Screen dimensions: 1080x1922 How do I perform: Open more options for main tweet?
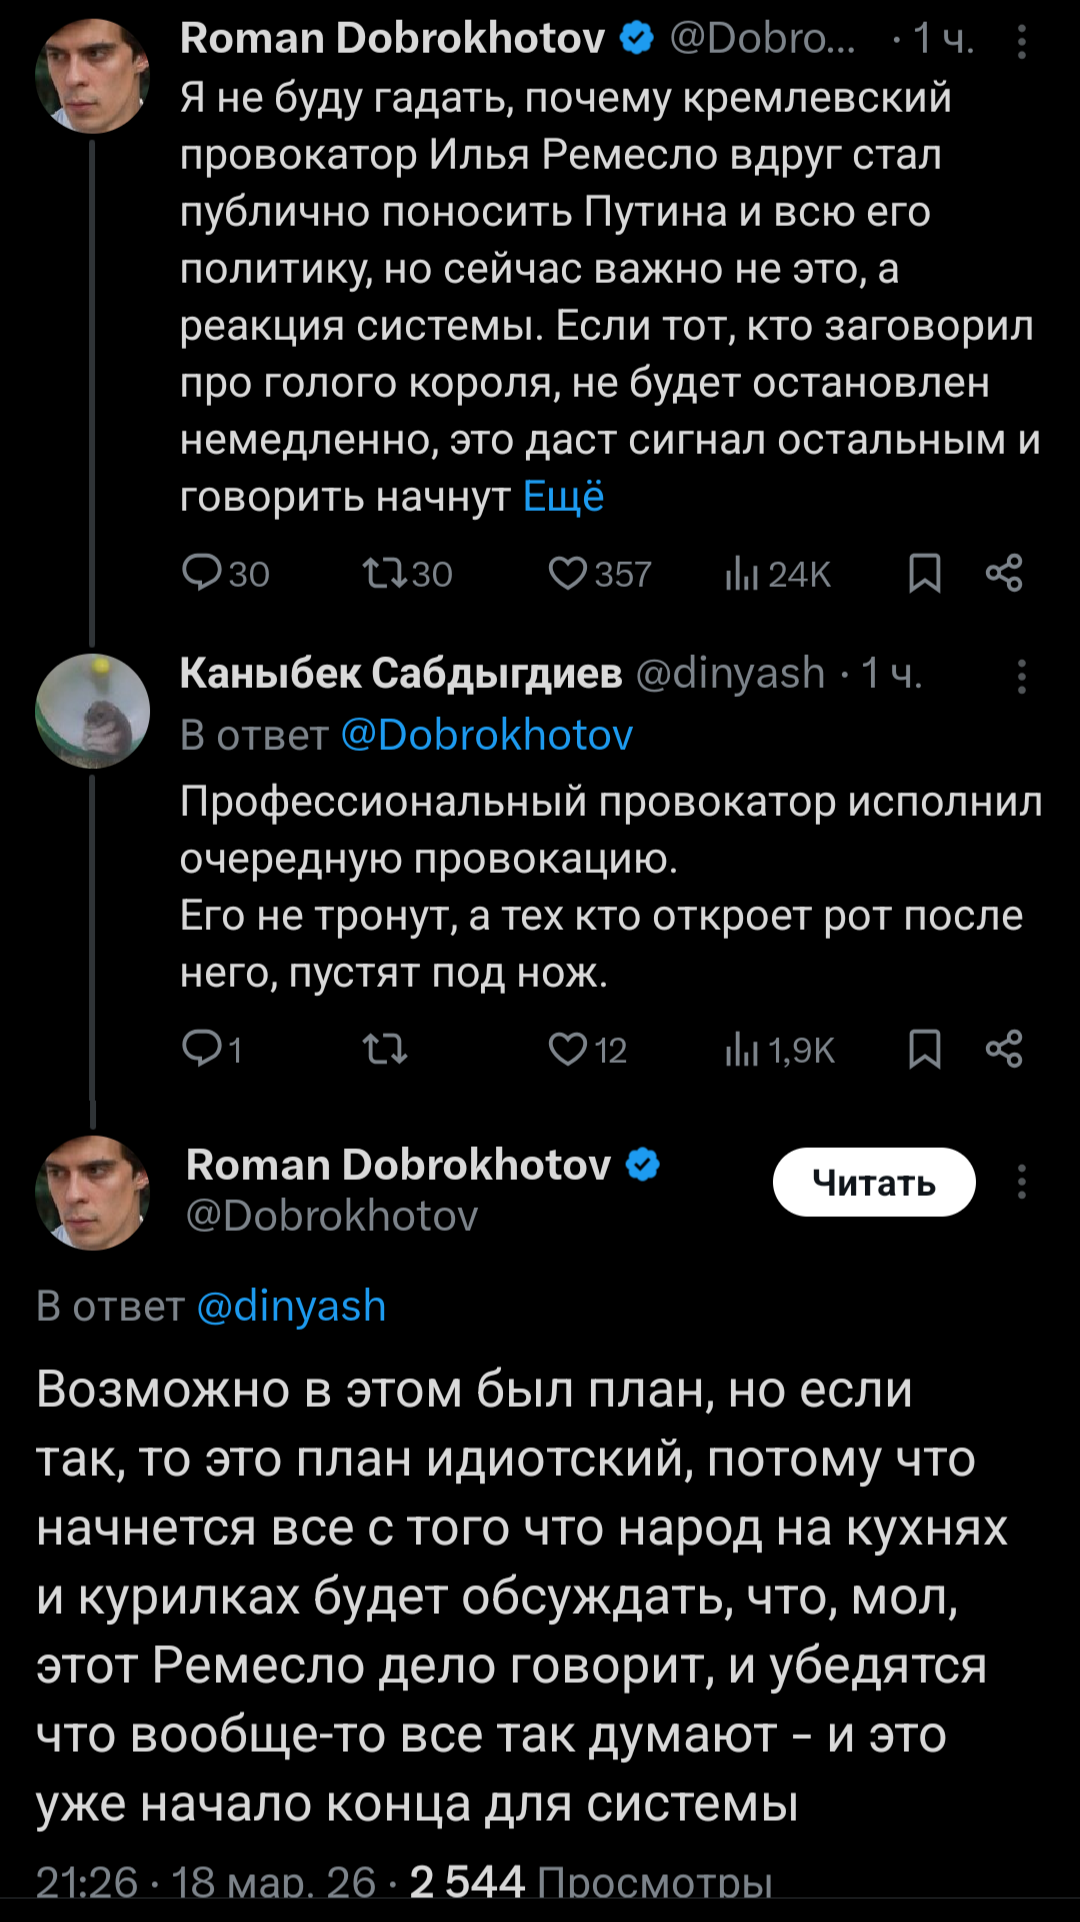(1021, 1182)
